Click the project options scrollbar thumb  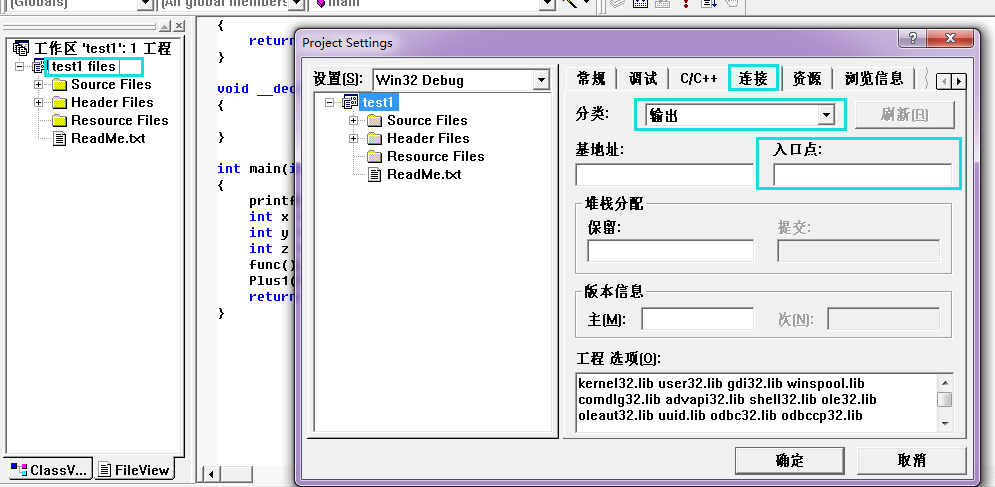coord(945,399)
